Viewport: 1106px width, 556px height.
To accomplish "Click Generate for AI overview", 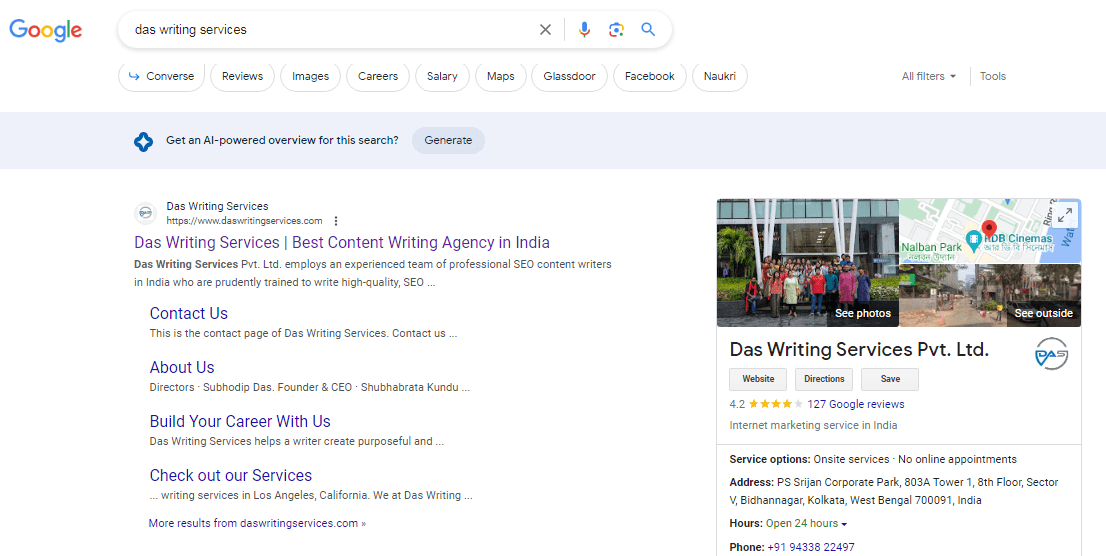I will point(448,140).
